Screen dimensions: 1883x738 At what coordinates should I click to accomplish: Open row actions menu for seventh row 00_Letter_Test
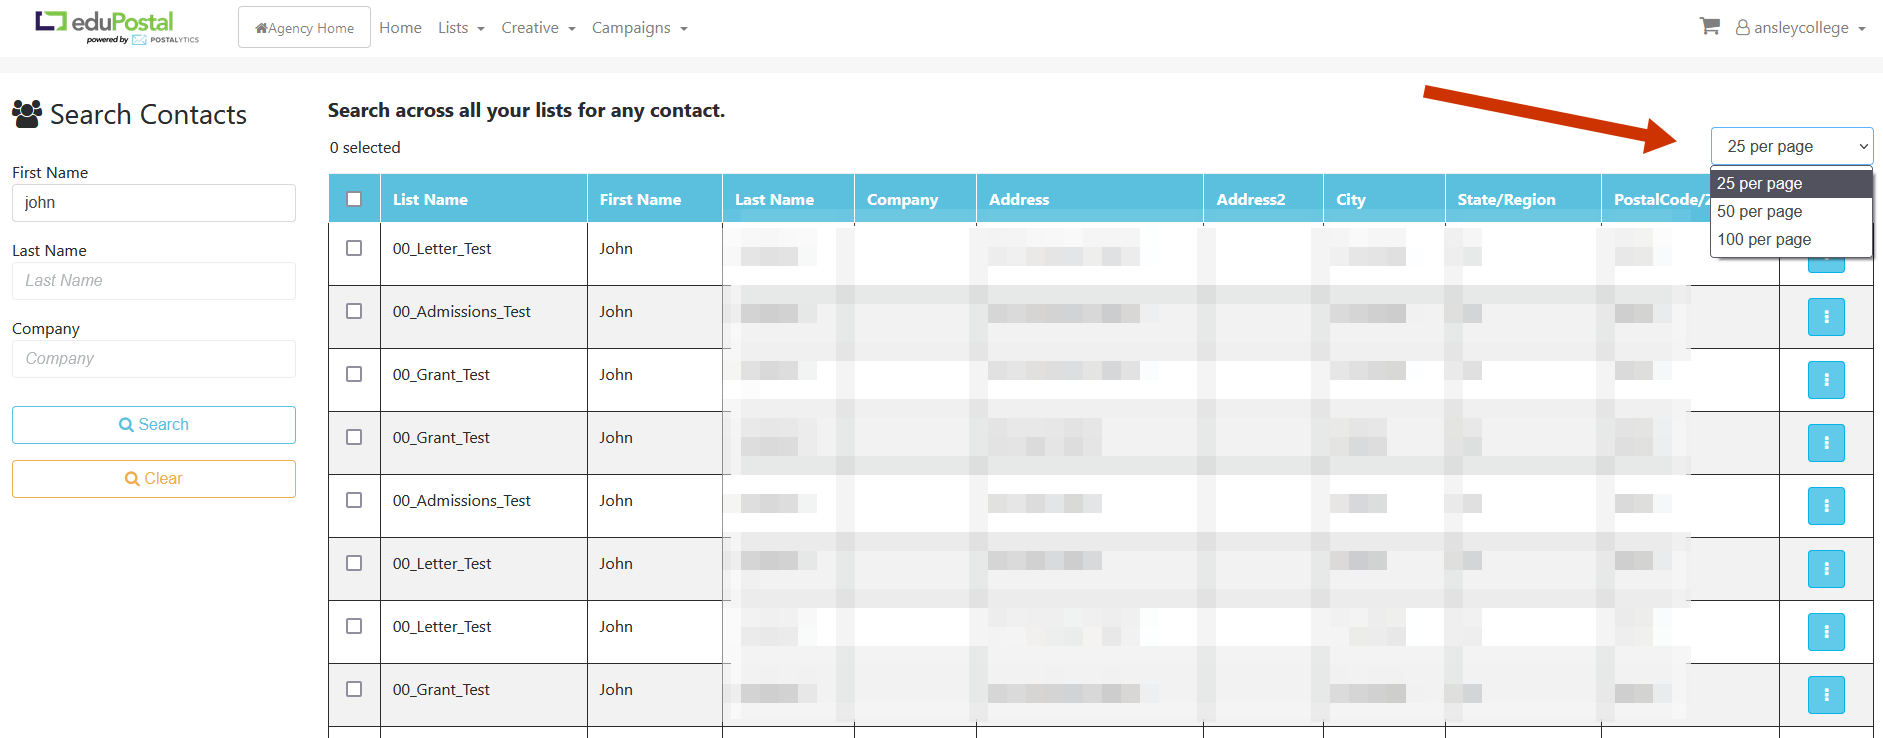click(1826, 632)
